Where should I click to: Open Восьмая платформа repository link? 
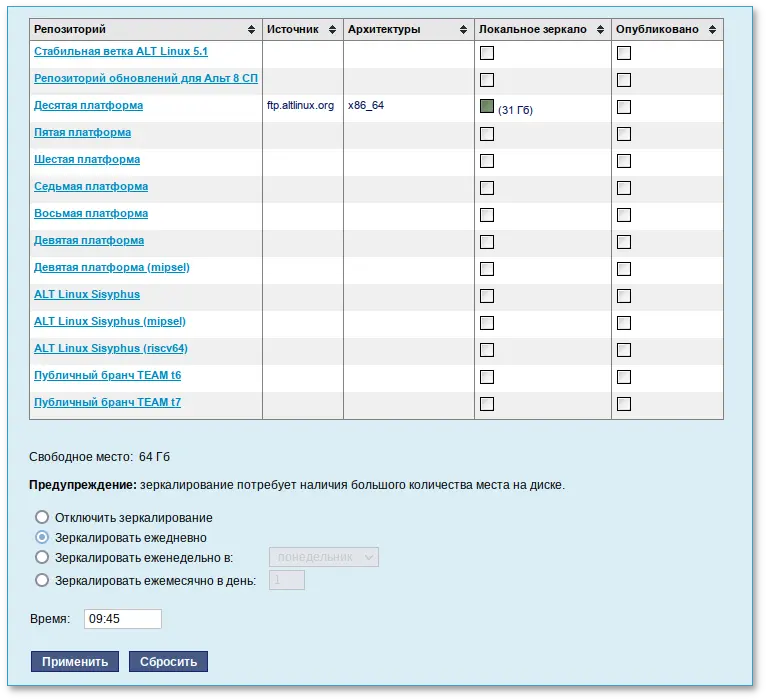(91, 213)
